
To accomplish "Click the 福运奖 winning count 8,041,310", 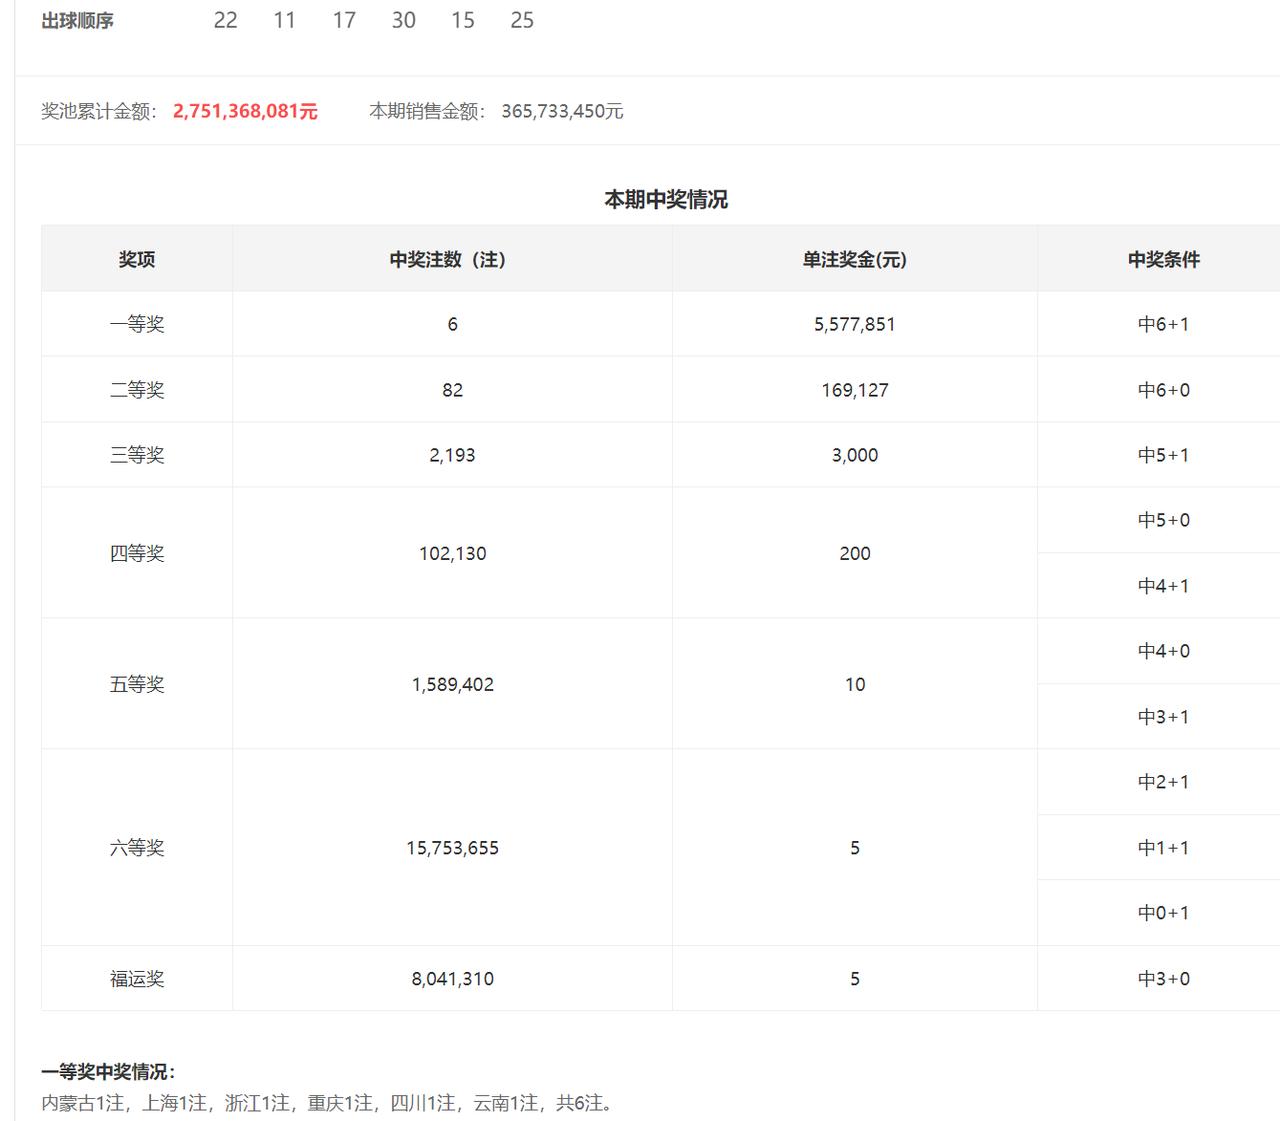I will coord(453,979).
